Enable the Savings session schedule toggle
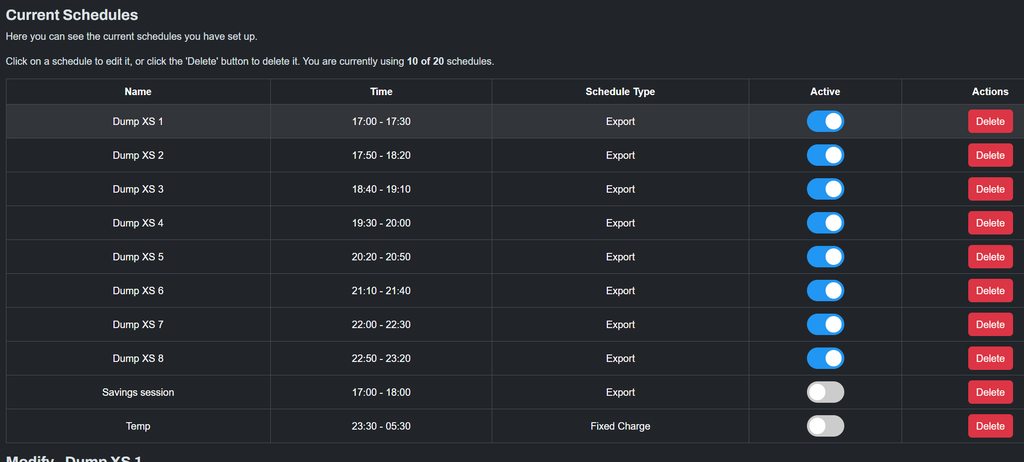Screen dimensions: 1024x462 825,392
